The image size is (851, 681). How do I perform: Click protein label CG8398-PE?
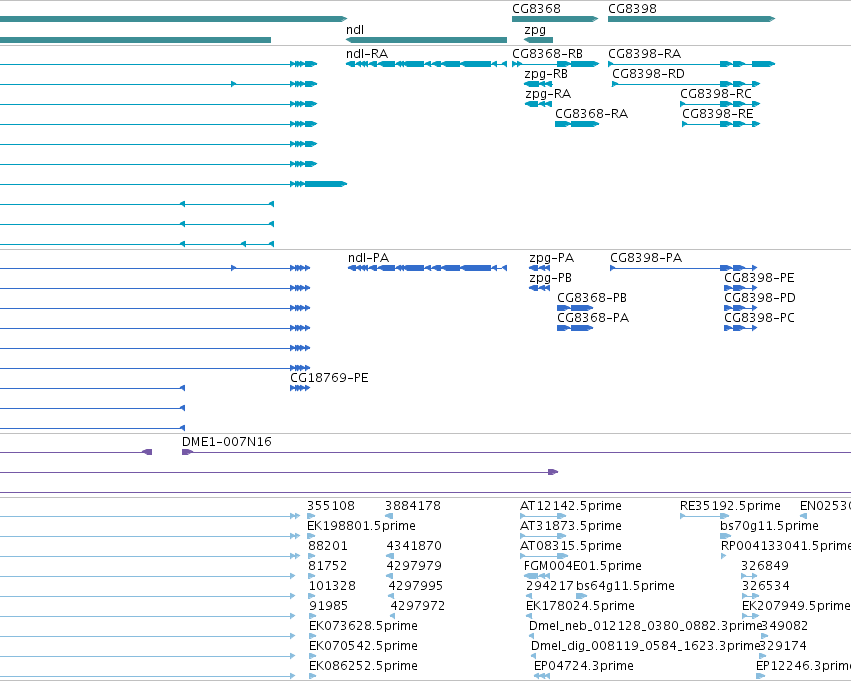click(759, 278)
